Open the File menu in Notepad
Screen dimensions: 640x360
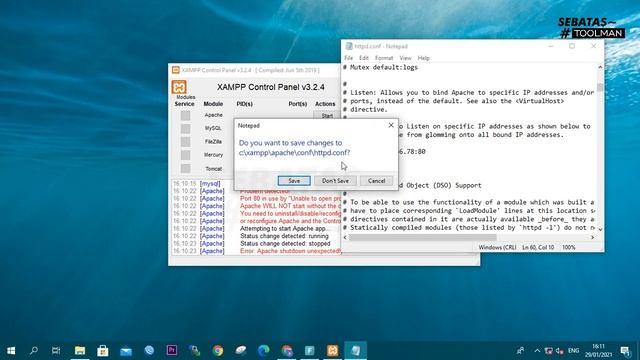[x=348, y=58]
